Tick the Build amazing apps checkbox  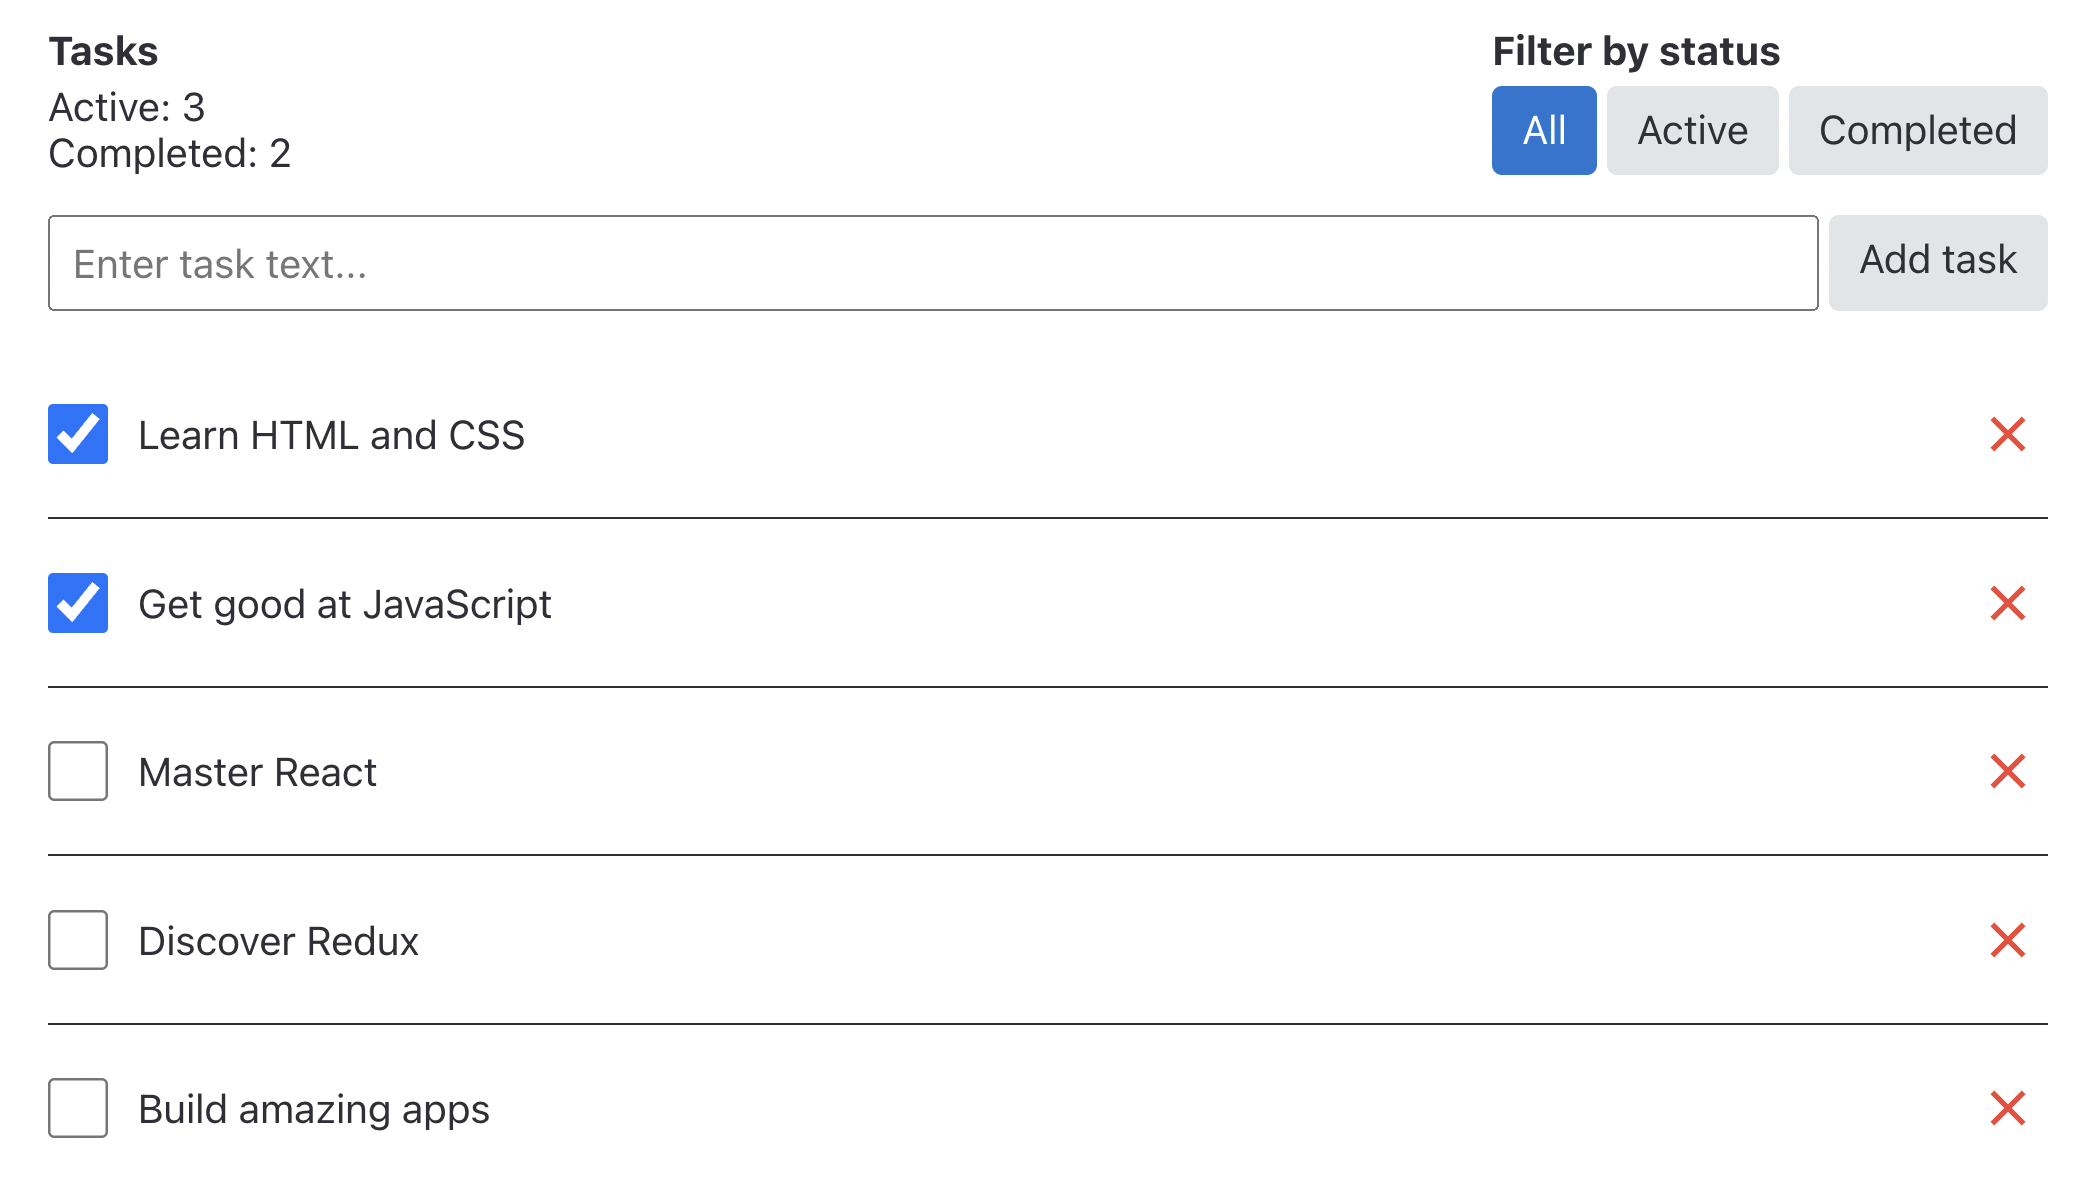(x=78, y=1109)
